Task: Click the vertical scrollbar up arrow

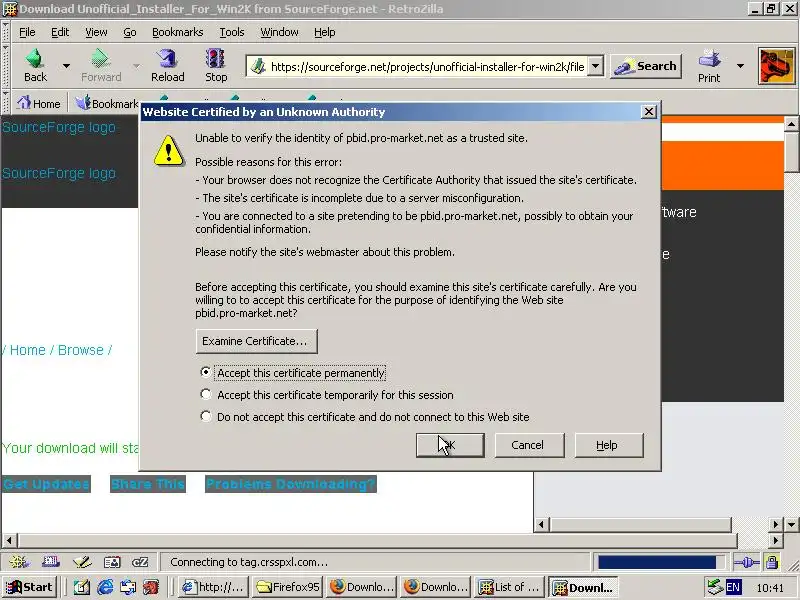Action: [x=791, y=123]
